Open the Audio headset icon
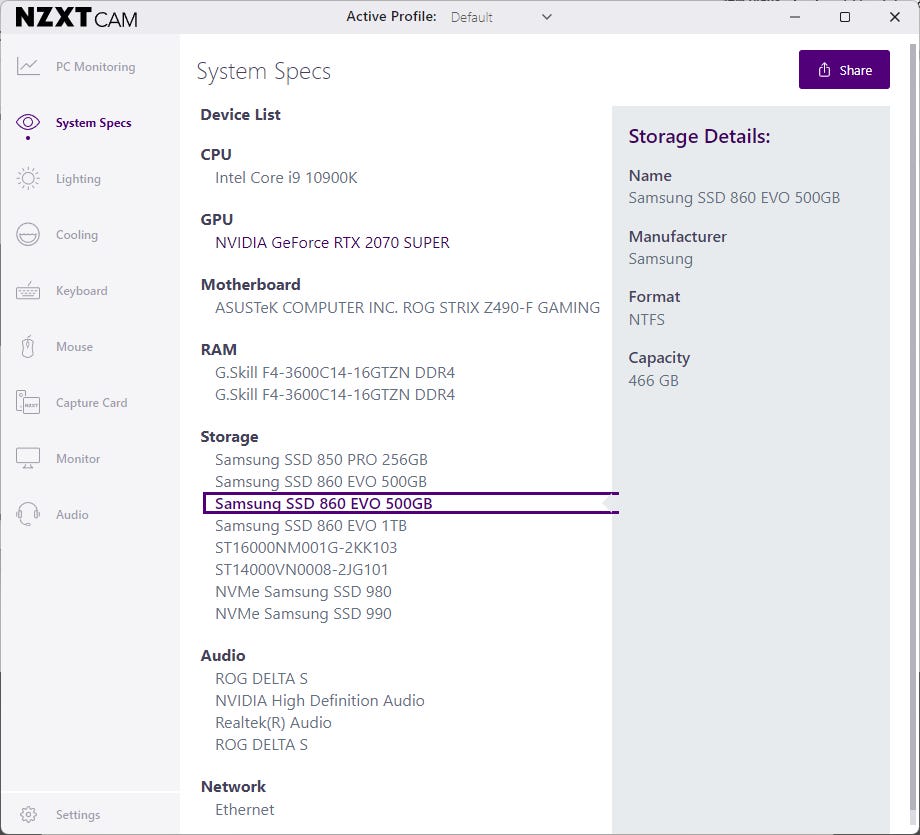920x835 pixels. click(28, 515)
